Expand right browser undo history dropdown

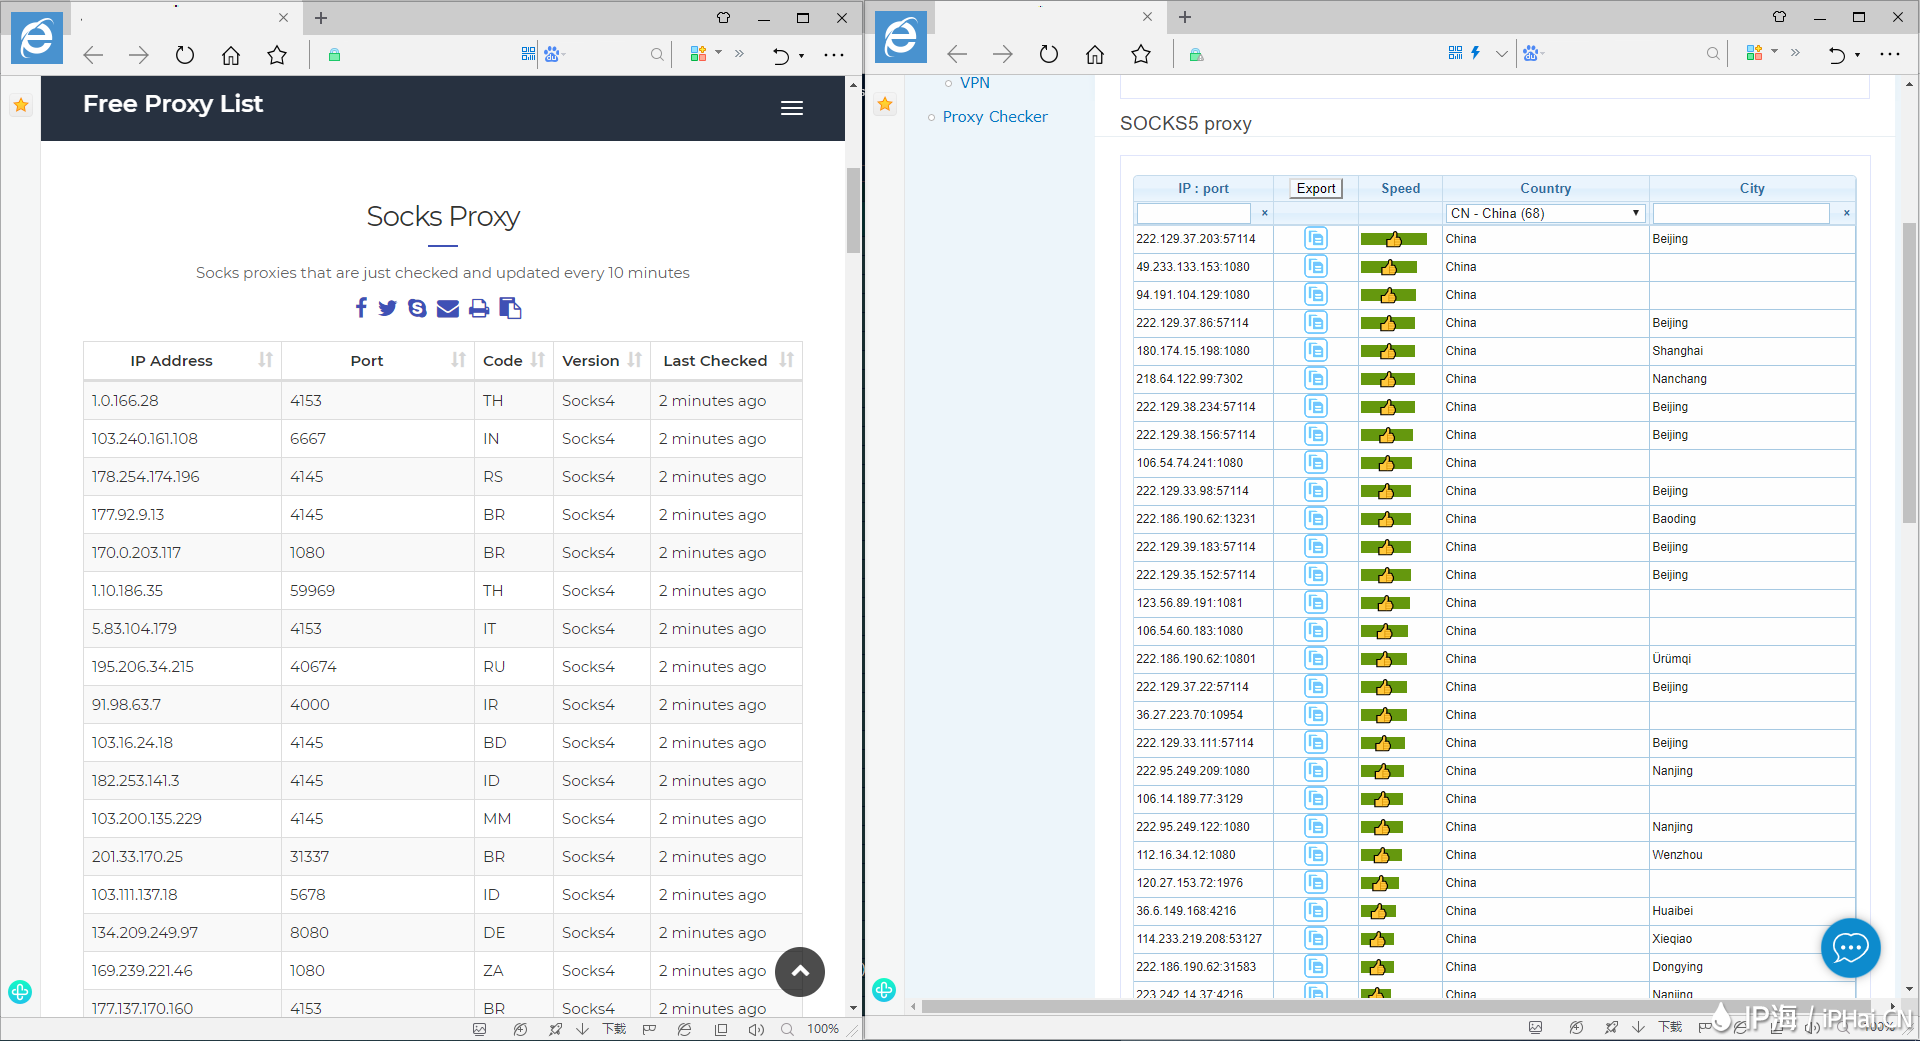[1858, 55]
